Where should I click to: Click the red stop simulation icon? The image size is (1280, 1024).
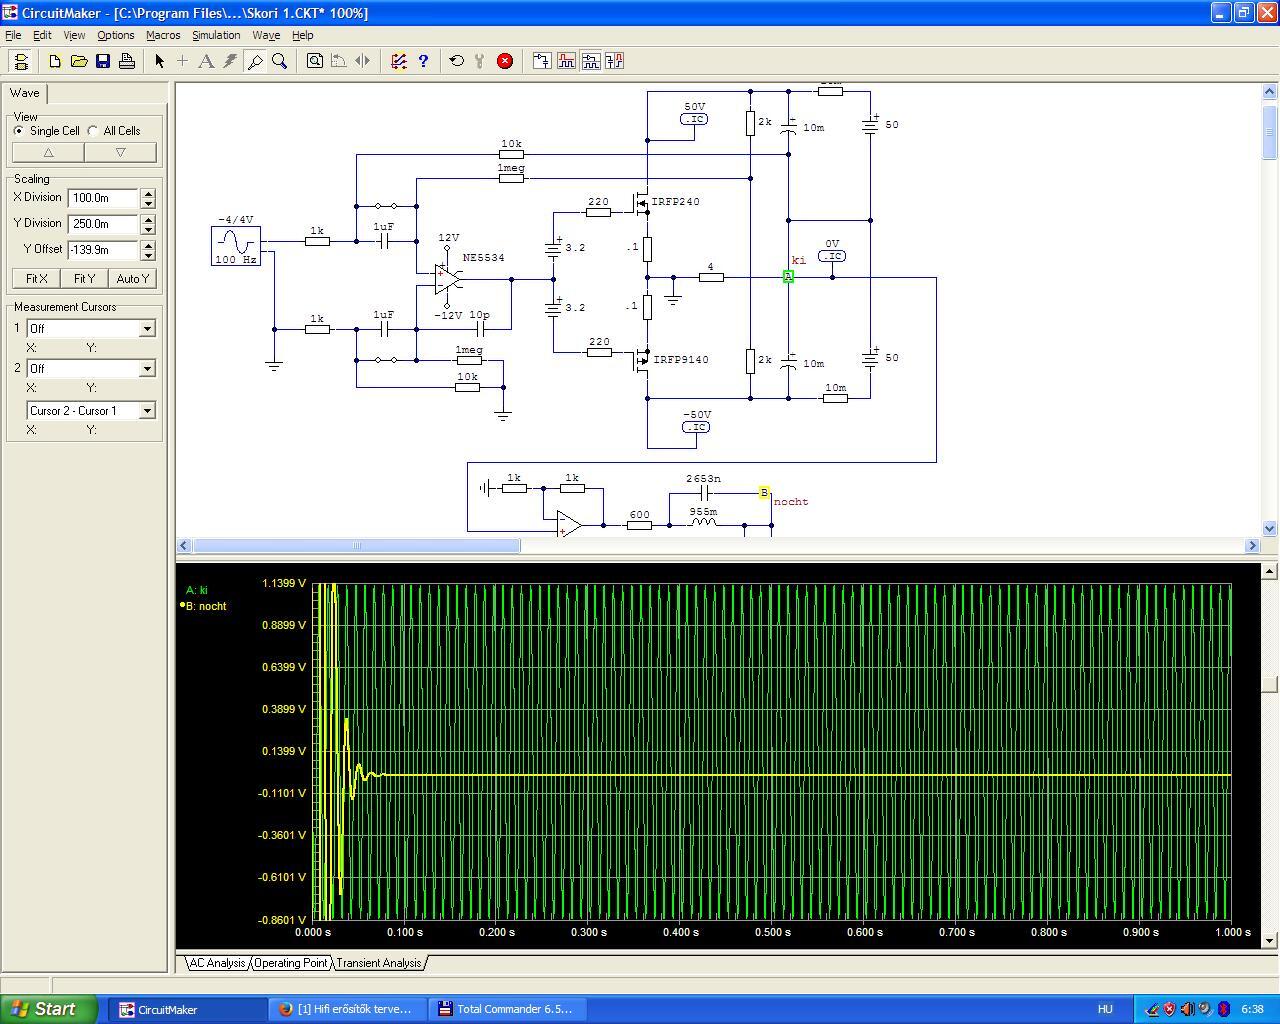pyautogui.click(x=505, y=61)
